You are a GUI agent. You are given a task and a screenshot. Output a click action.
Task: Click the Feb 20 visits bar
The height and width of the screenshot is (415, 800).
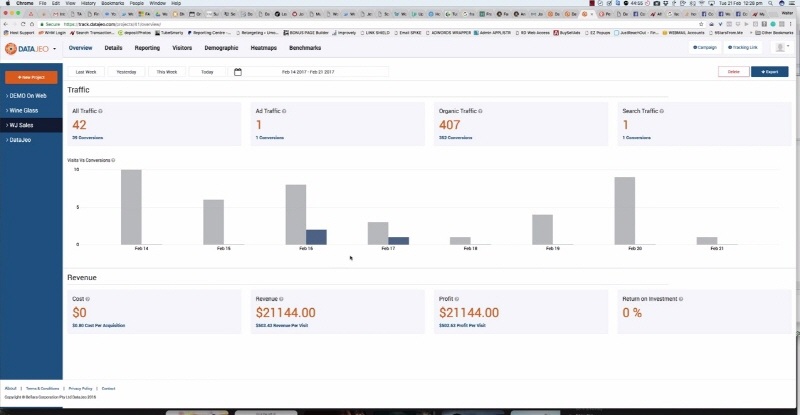click(x=625, y=211)
